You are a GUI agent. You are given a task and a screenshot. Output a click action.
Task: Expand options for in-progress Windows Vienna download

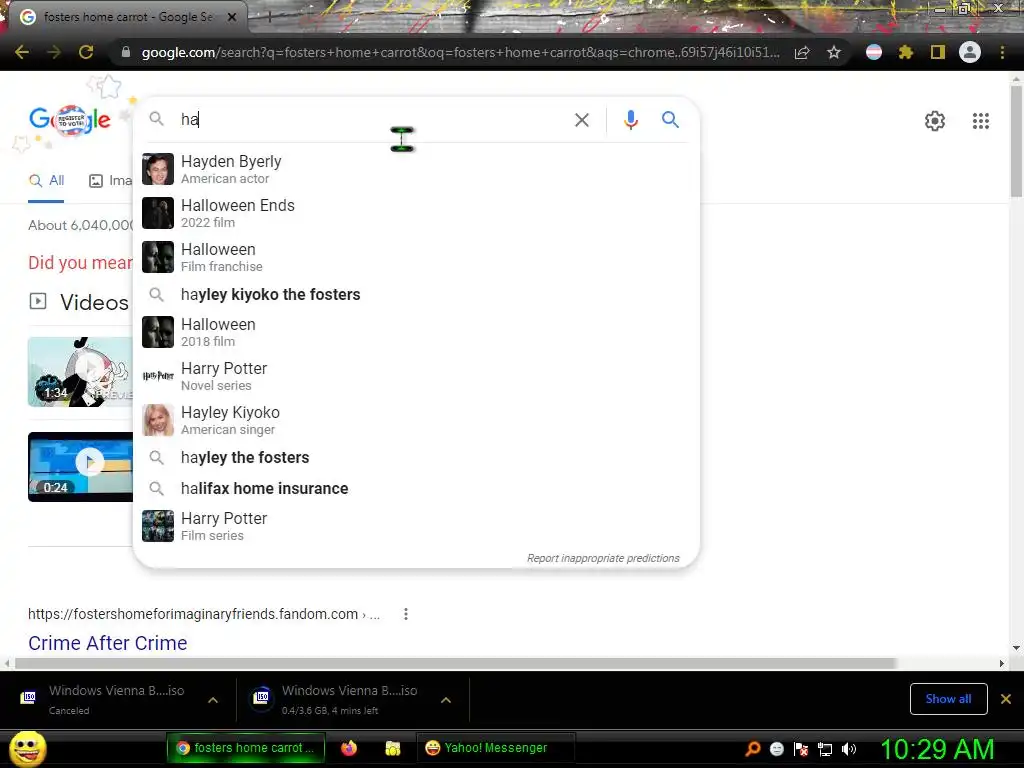pos(445,700)
